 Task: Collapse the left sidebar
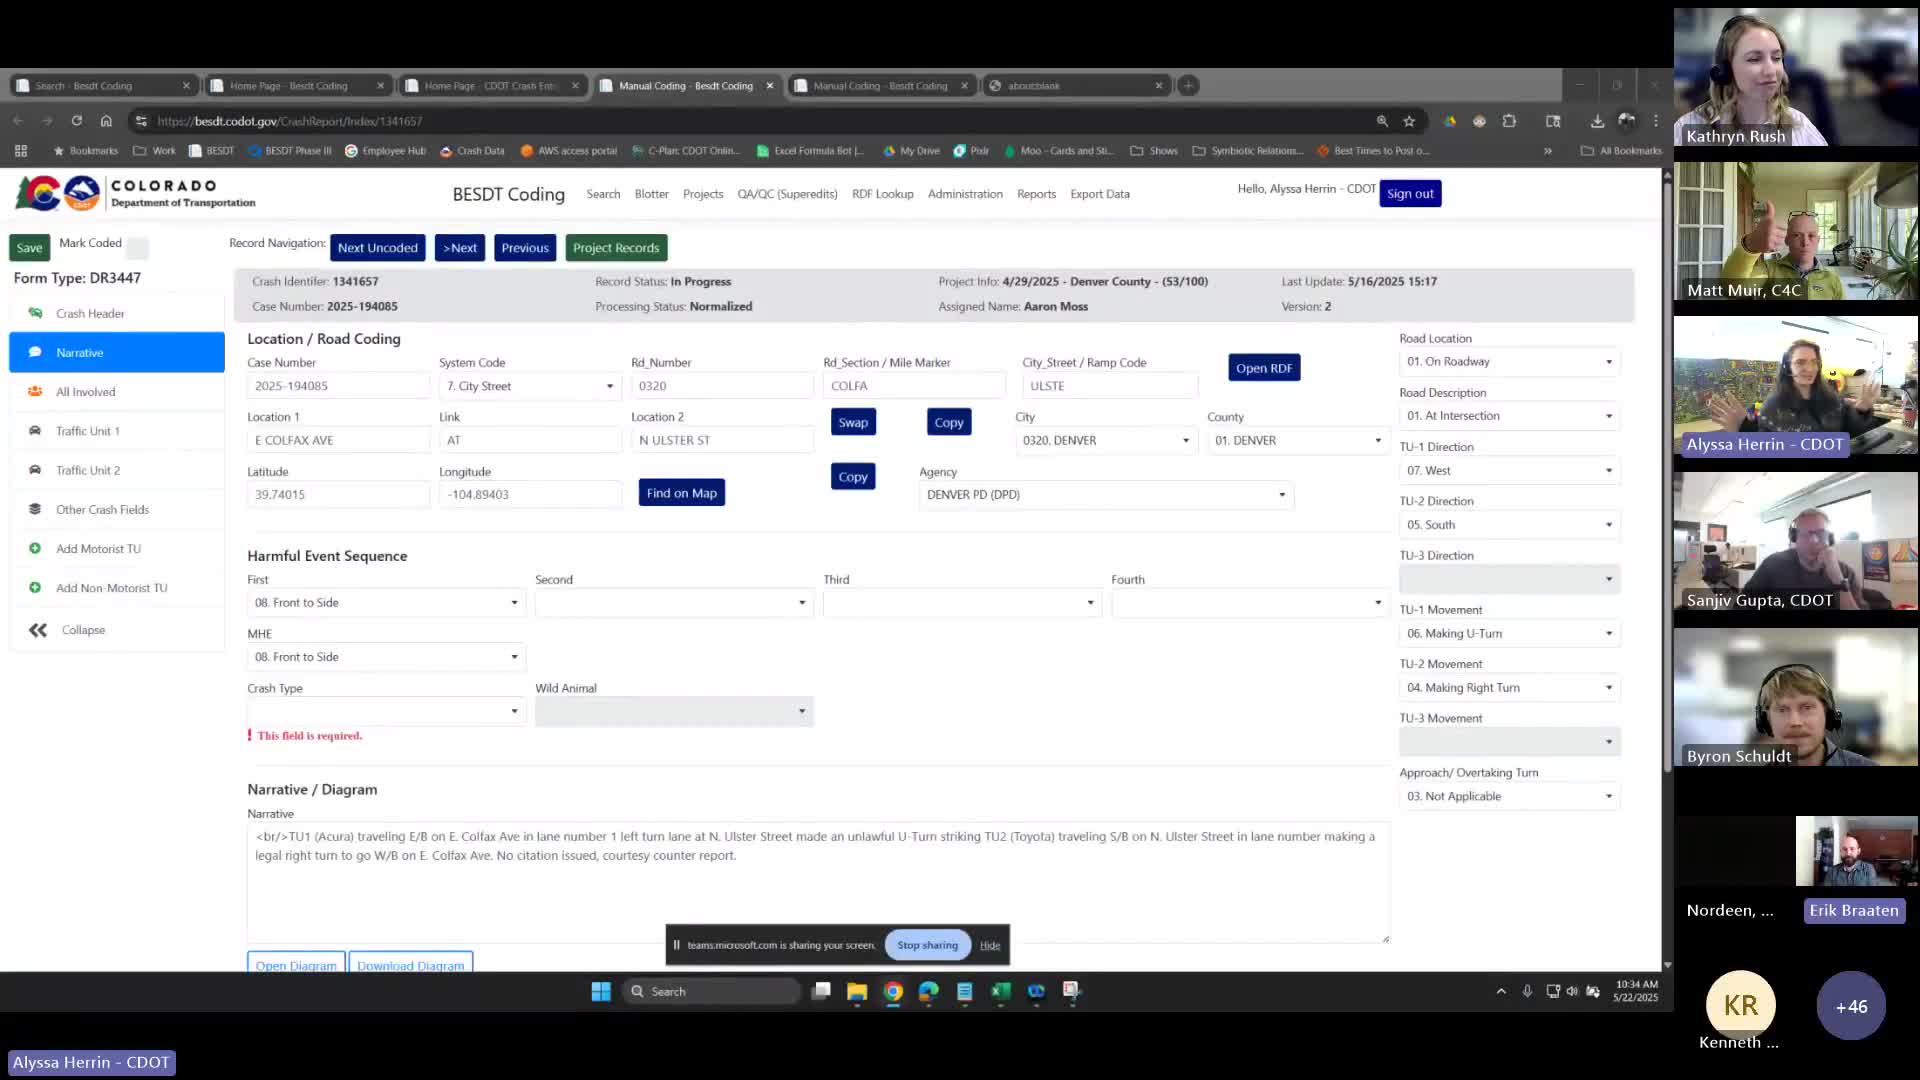[x=82, y=629]
